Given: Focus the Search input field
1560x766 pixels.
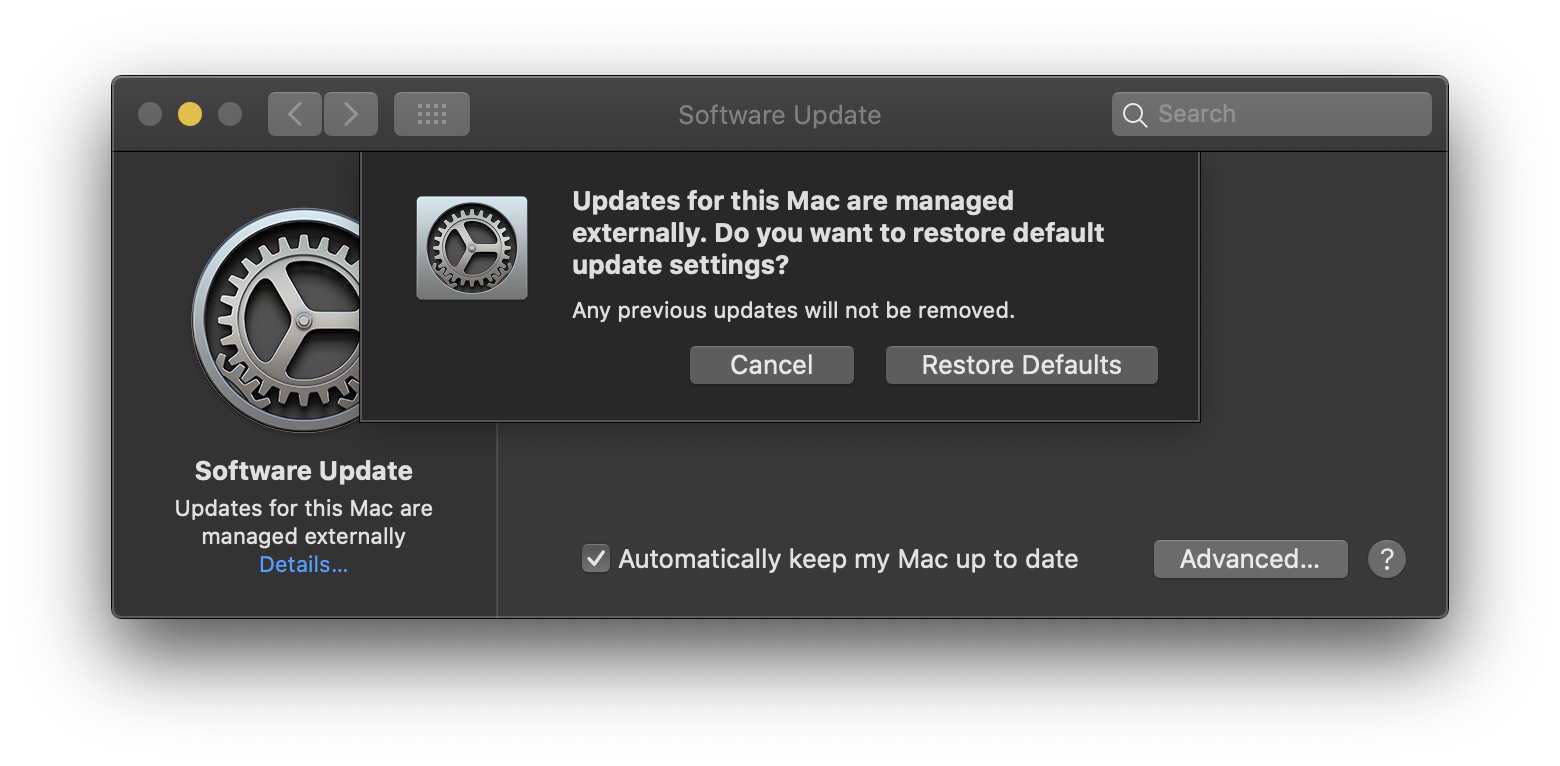Looking at the screenshot, I should click(x=1272, y=114).
